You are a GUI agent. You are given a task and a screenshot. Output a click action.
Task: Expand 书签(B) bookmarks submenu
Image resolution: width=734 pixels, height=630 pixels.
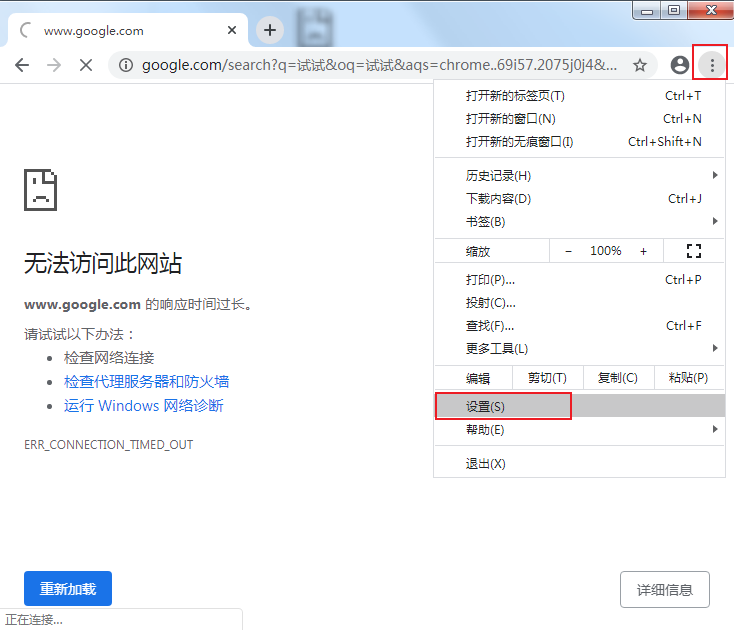click(580, 222)
